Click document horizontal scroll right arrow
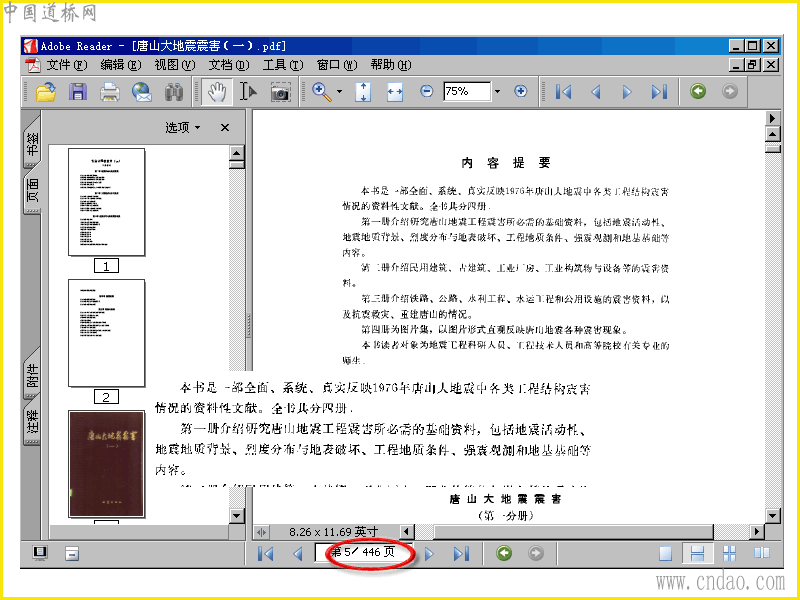 757,532
